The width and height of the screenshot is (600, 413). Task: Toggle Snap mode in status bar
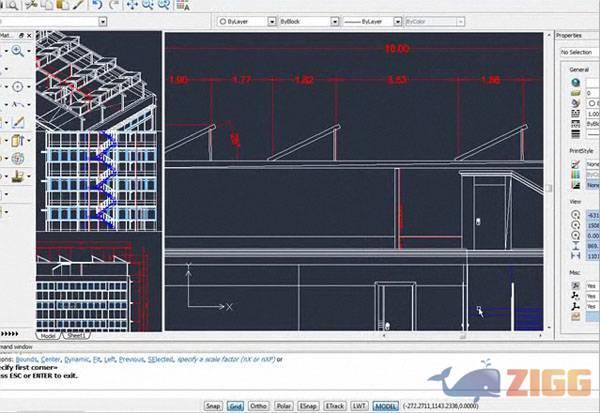click(213, 406)
